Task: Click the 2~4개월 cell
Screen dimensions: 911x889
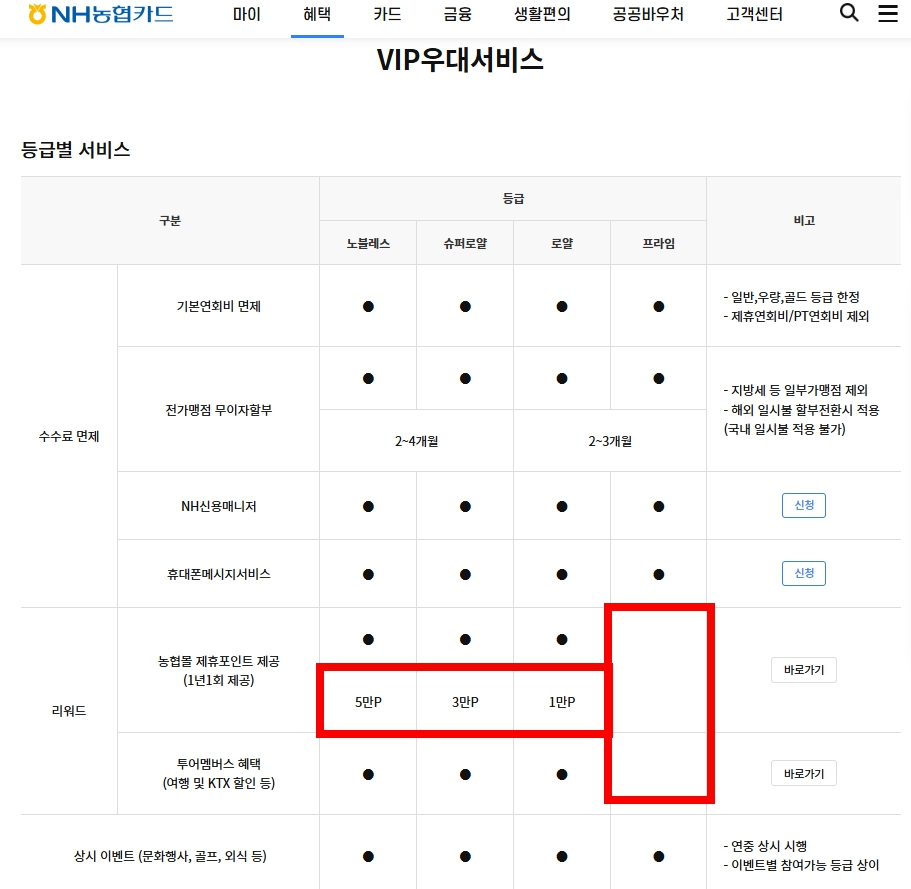Action: [x=416, y=441]
